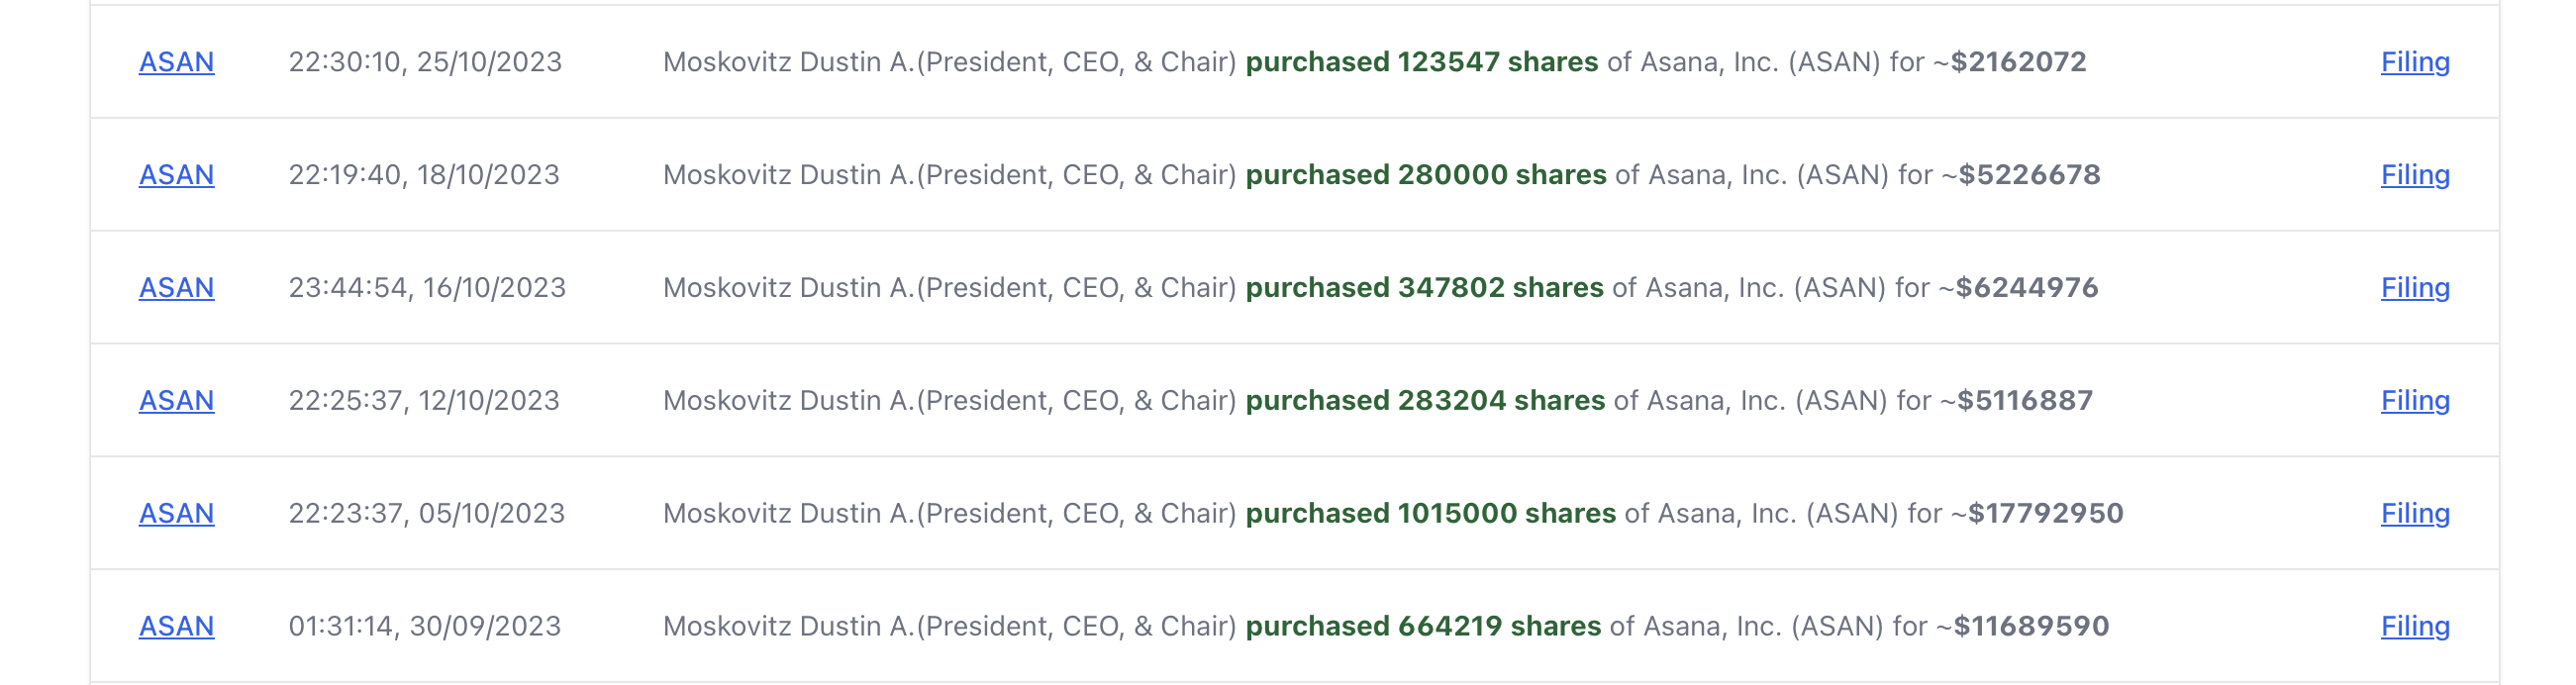Click the "purchased 1015000 shares" green text

pyautogui.click(x=1430, y=514)
